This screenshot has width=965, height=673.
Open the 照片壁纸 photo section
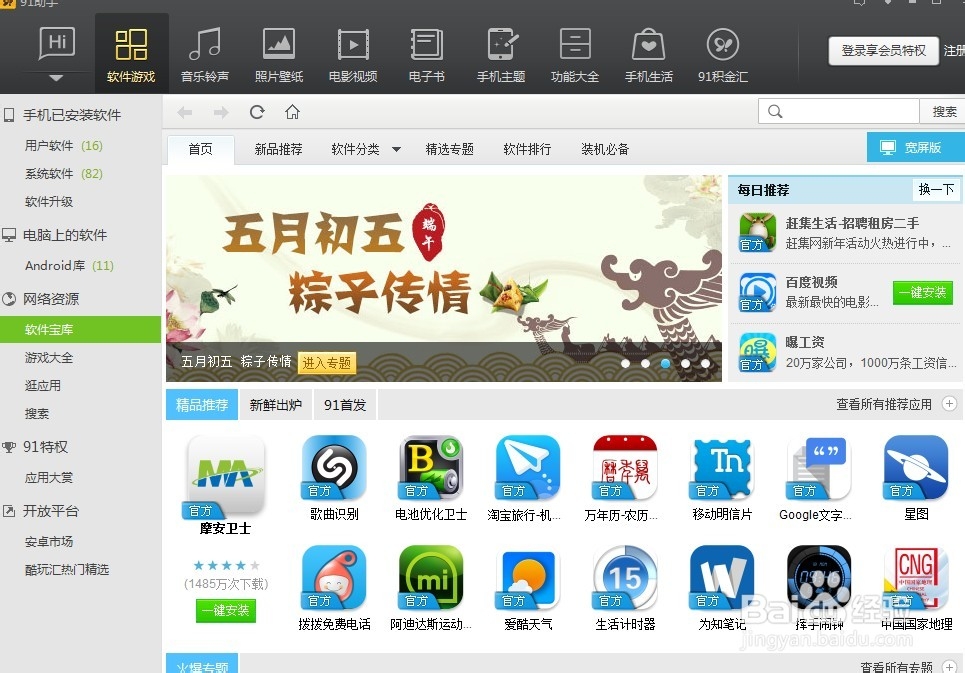pos(279,54)
